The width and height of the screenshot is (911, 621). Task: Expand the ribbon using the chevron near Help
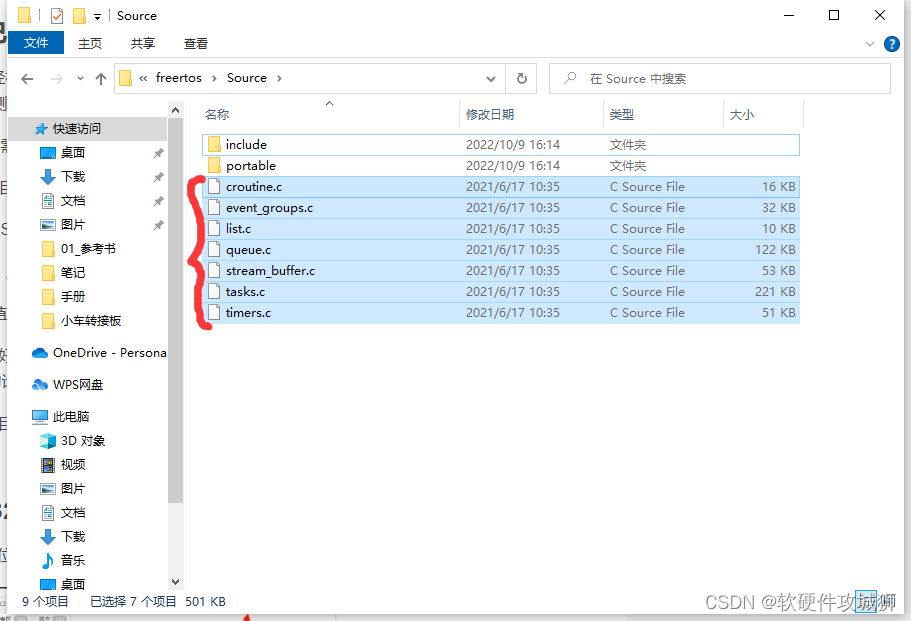coord(869,44)
